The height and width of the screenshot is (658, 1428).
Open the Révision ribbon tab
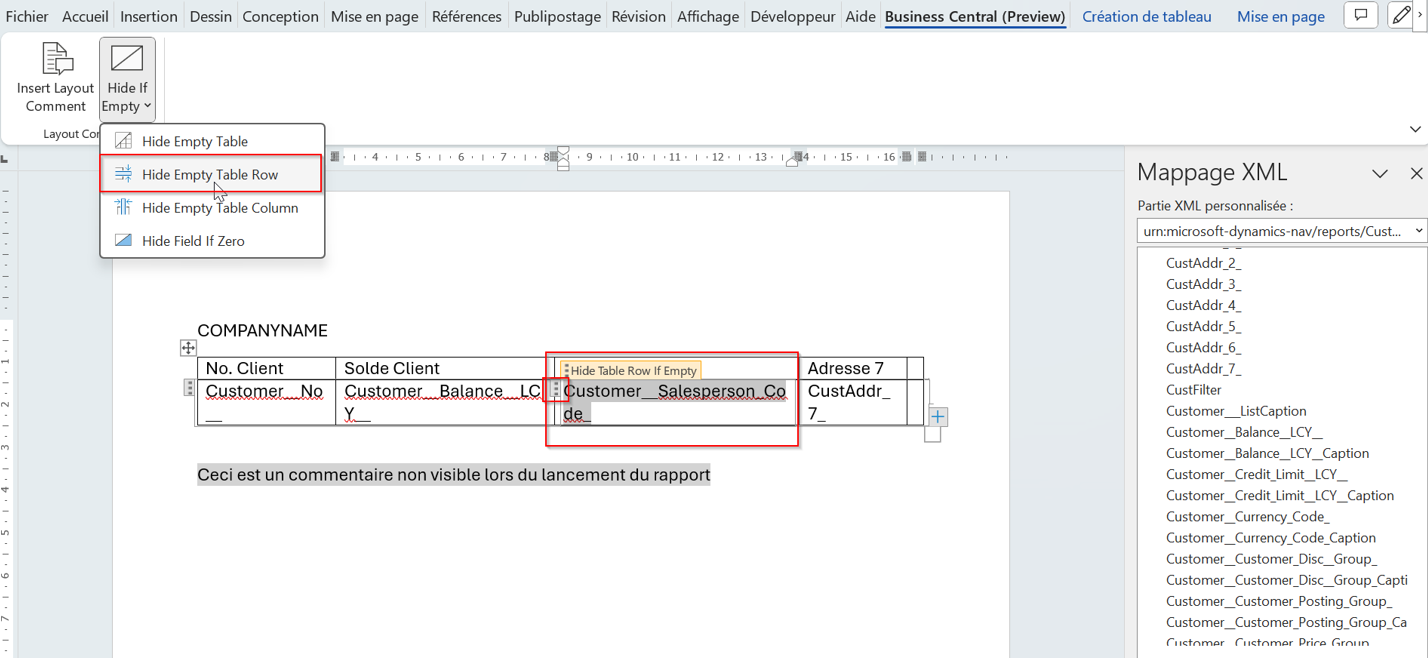tap(638, 17)
